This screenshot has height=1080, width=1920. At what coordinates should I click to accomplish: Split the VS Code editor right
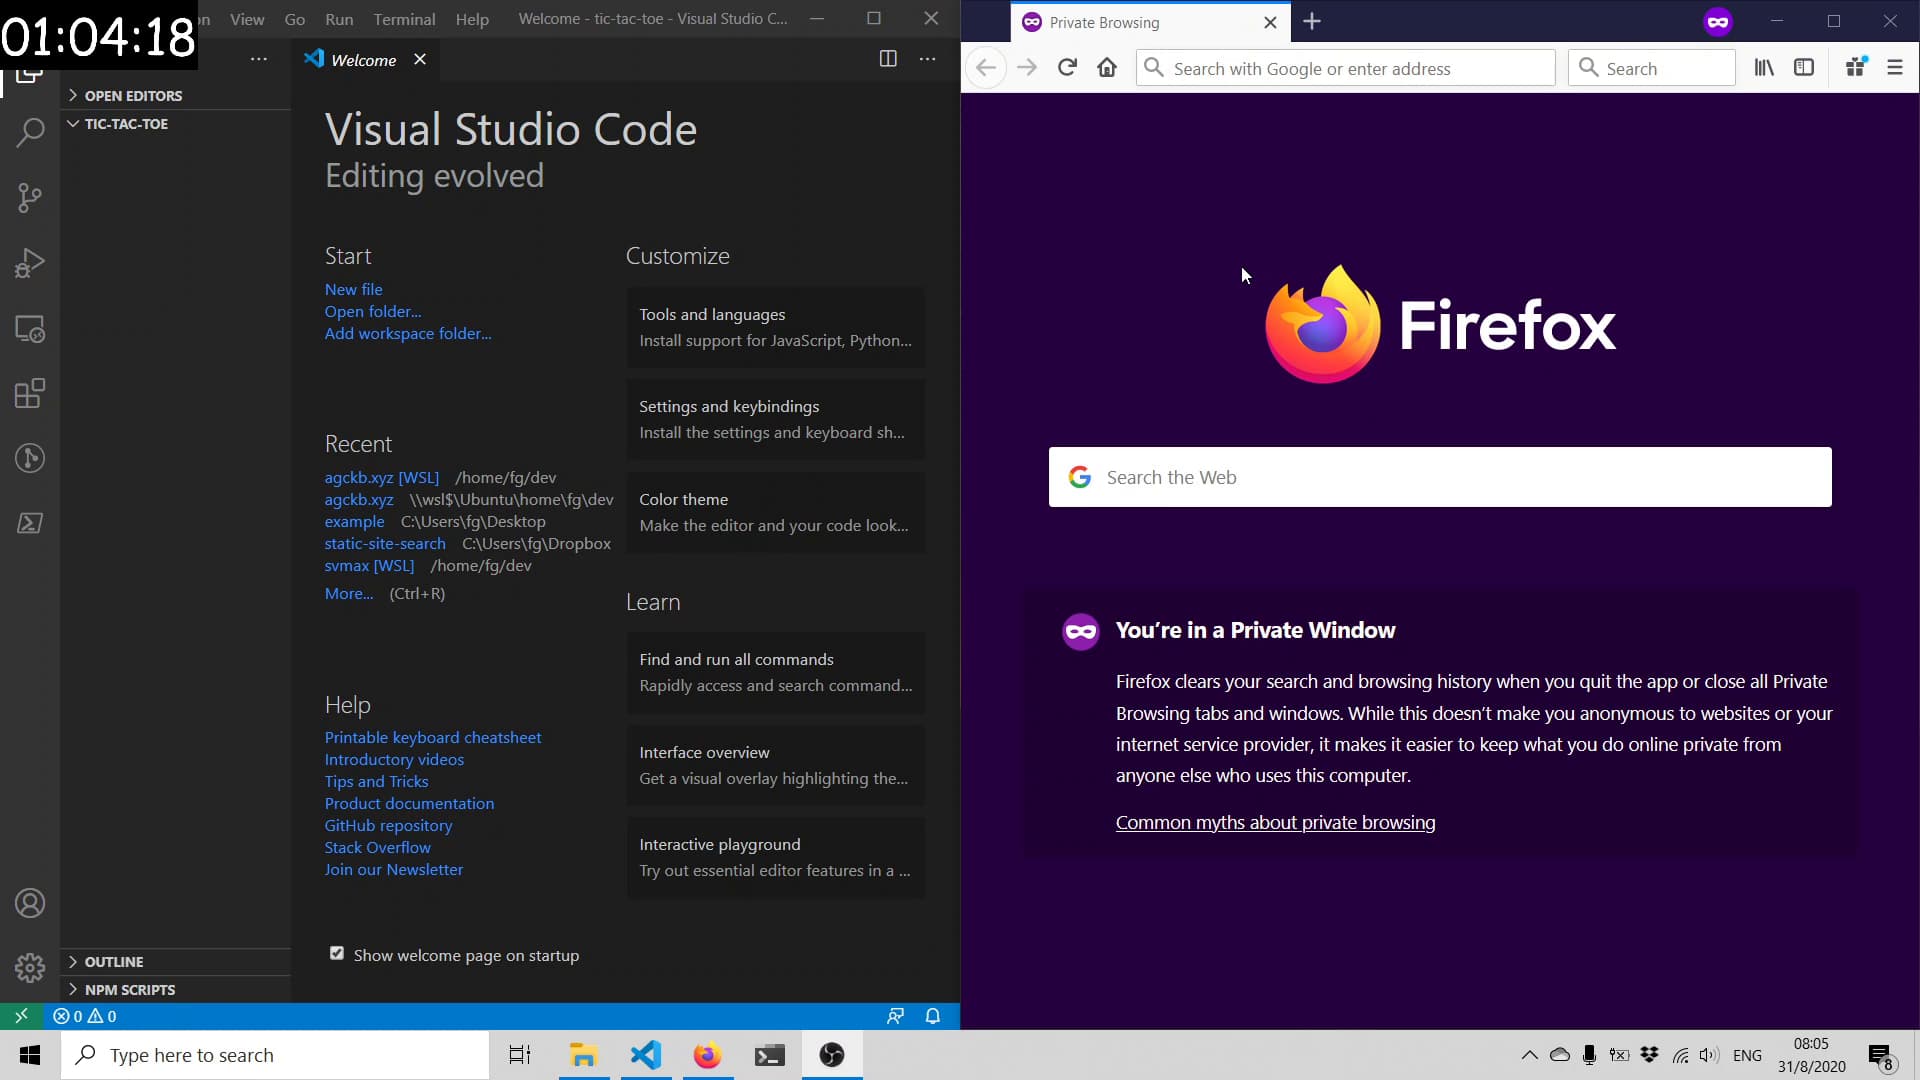[x=888, y=59]
